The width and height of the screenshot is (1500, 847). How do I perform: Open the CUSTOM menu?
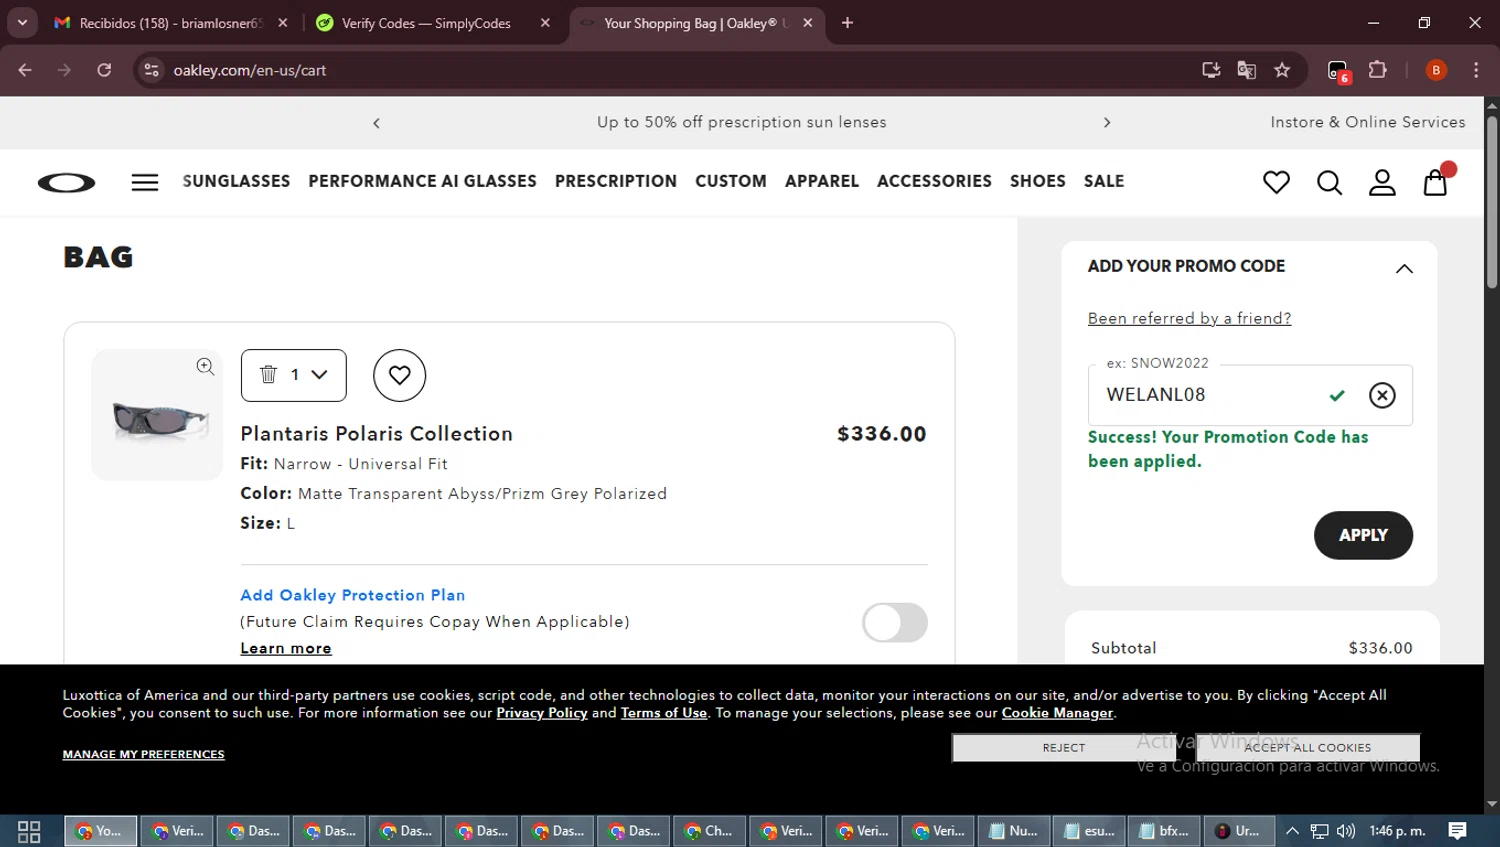pyautogui.click(x=731, y=181)
